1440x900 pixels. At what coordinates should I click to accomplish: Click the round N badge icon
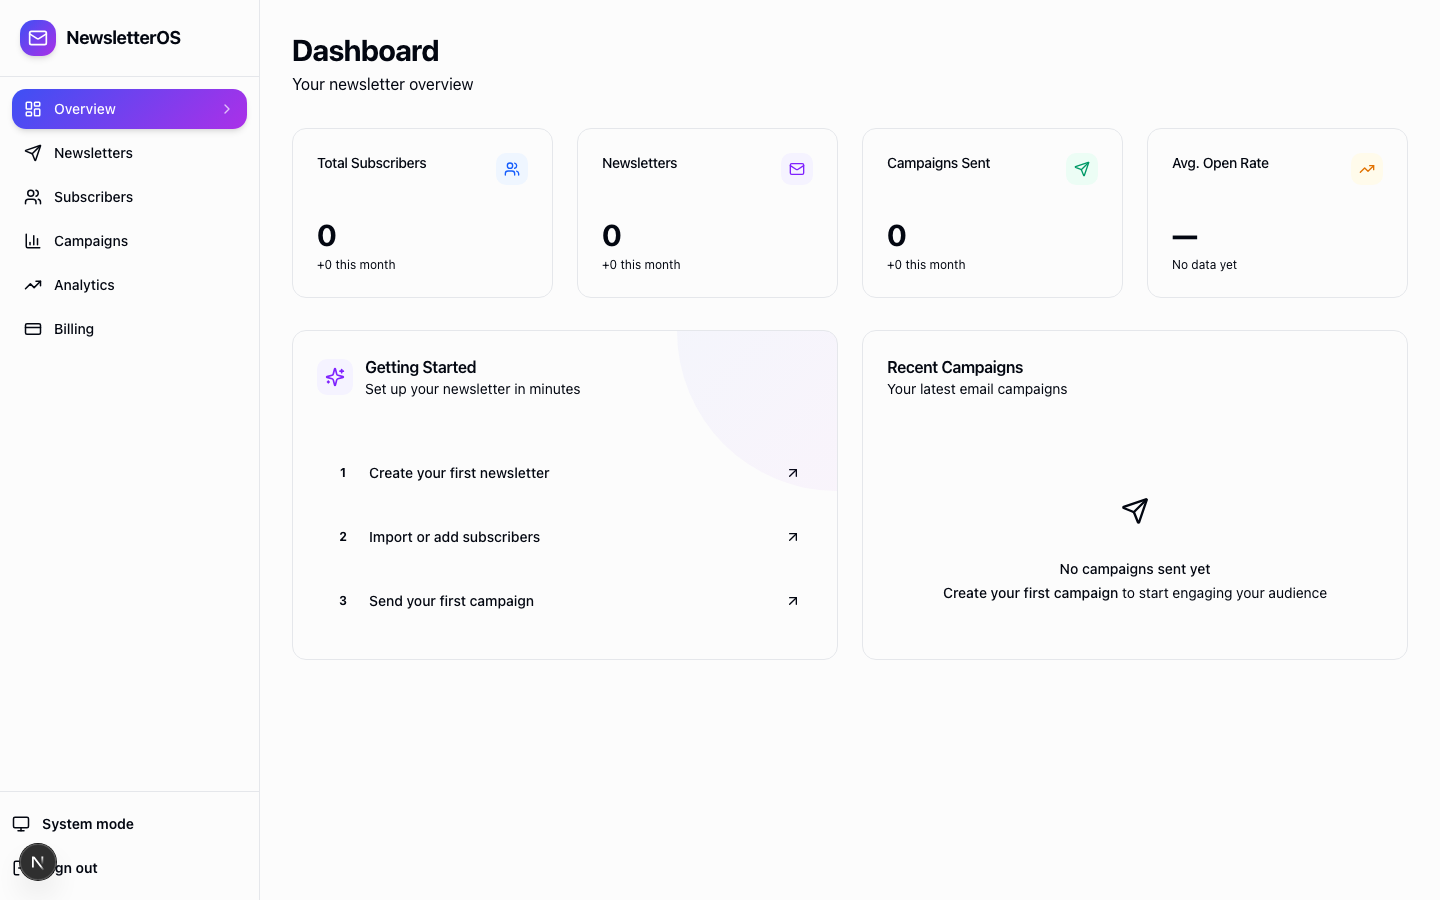click(x=38, y=862)
